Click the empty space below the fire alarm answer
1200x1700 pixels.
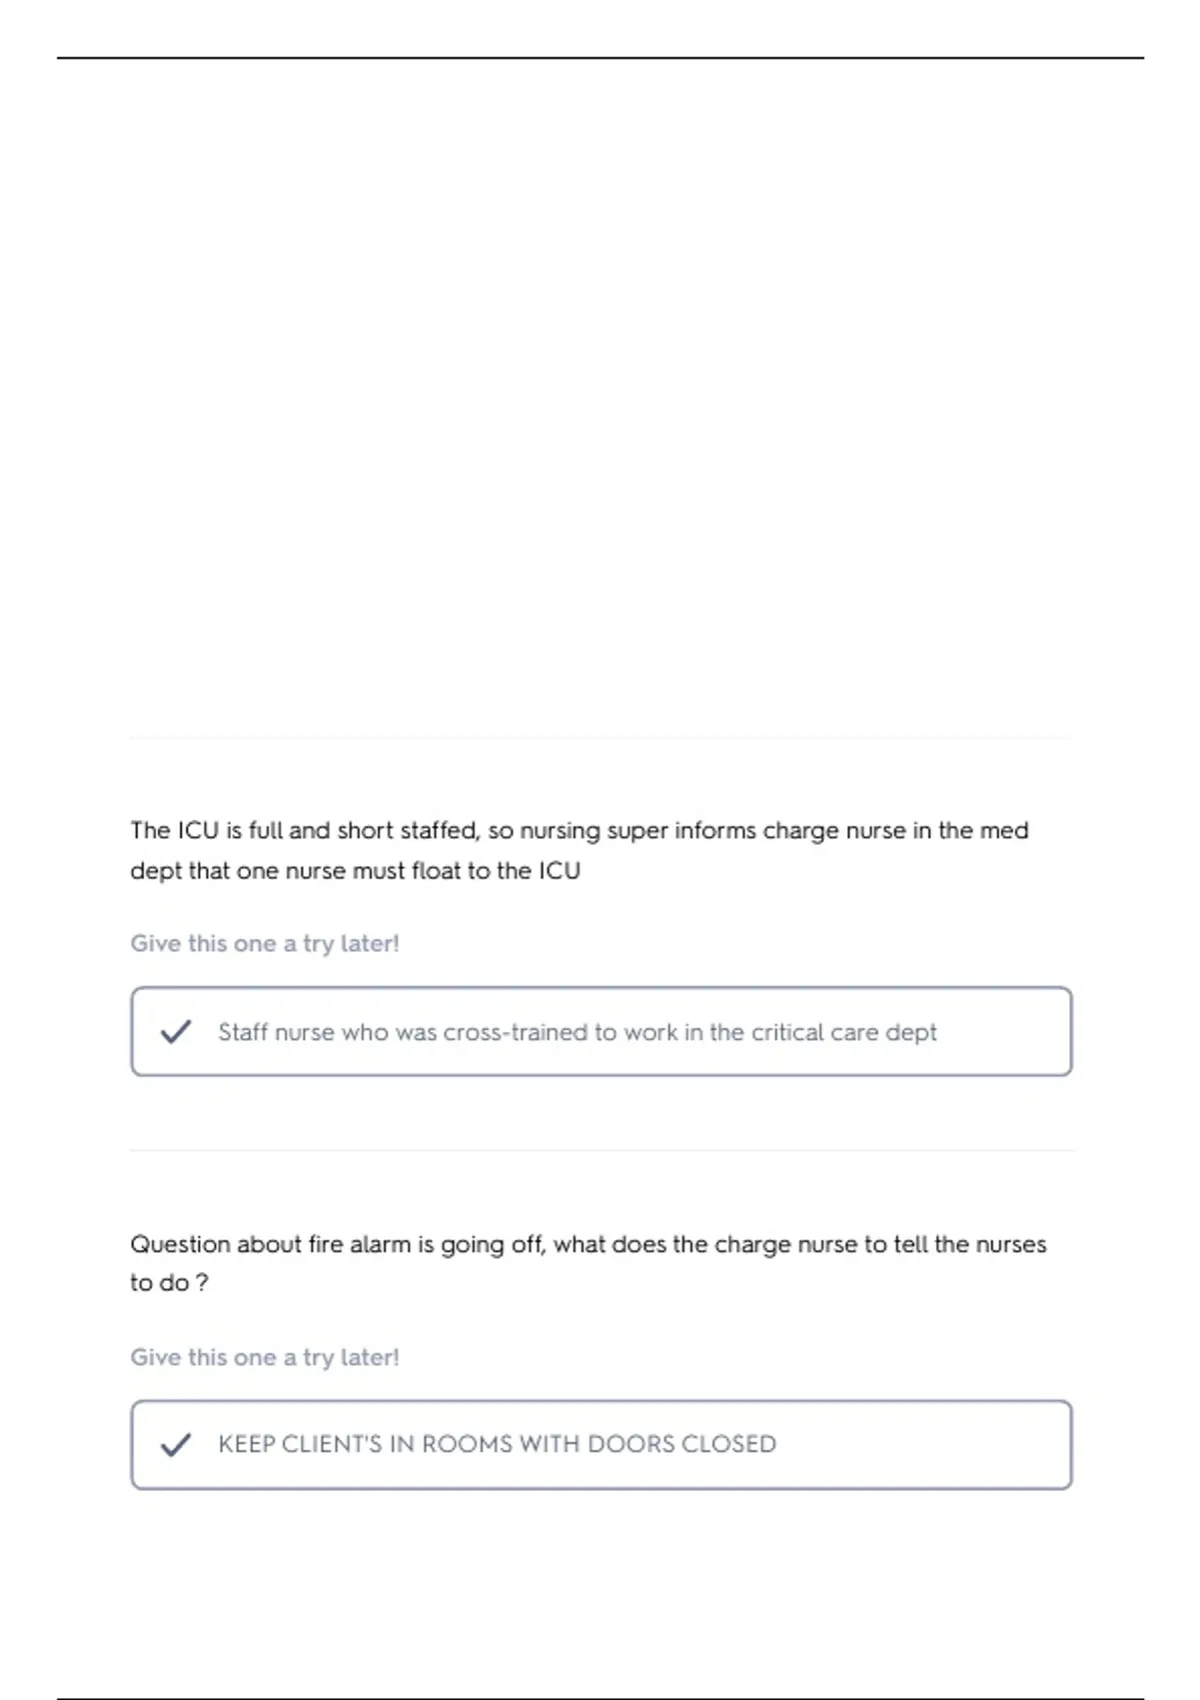click(600, 1590)
